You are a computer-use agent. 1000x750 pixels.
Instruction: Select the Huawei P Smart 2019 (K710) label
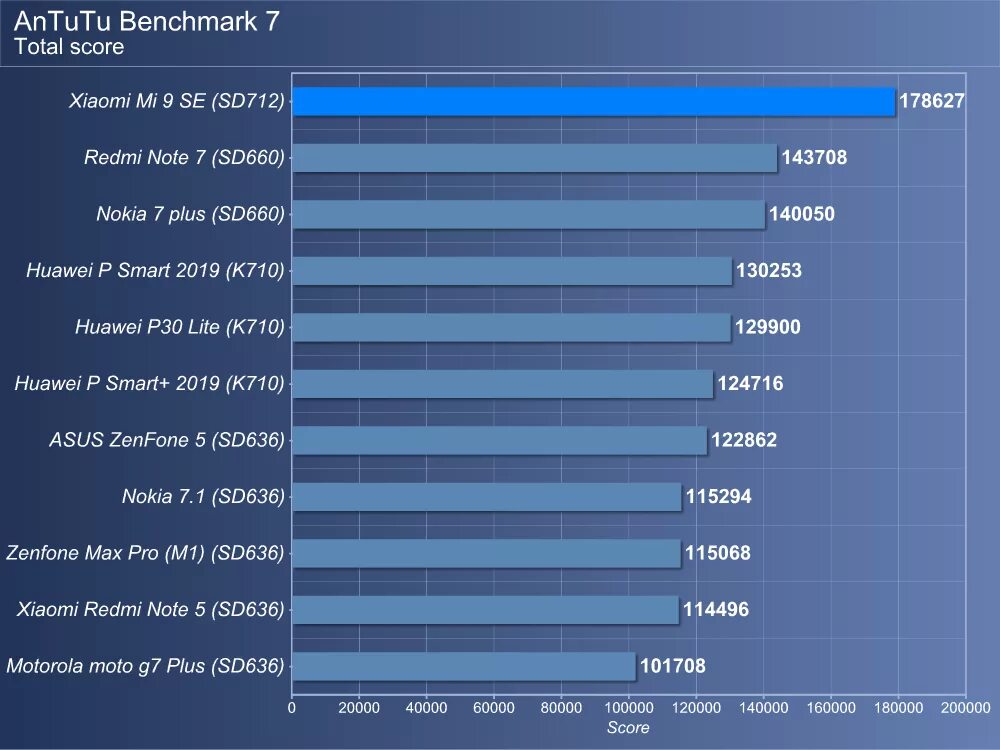[156, 270]
